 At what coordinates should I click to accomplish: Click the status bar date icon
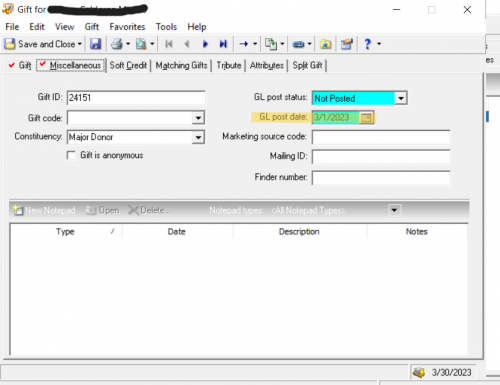point(419,372)
